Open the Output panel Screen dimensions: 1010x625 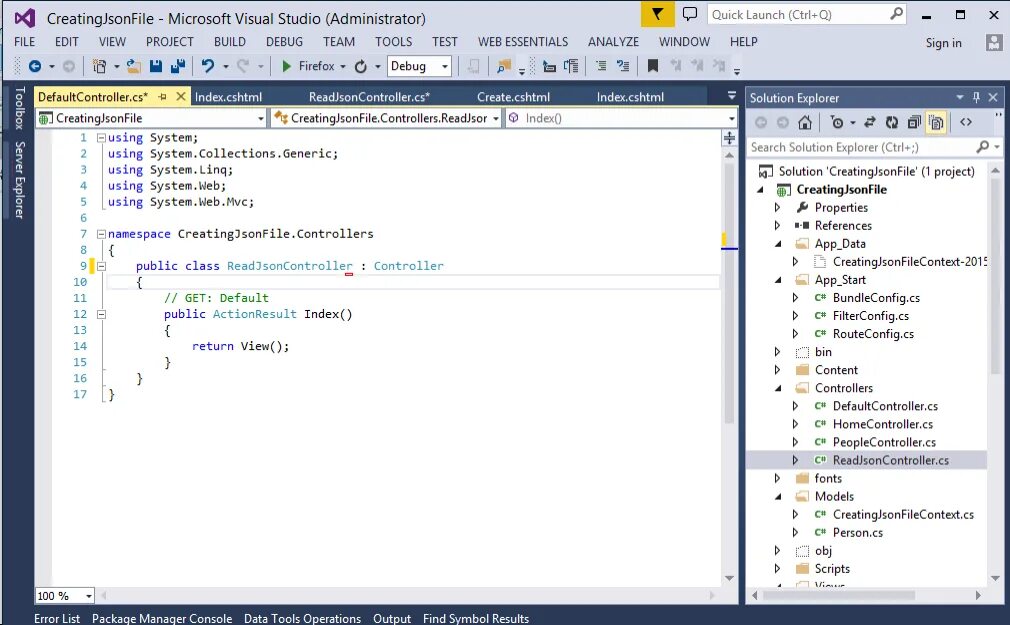(x=392, y=618)
